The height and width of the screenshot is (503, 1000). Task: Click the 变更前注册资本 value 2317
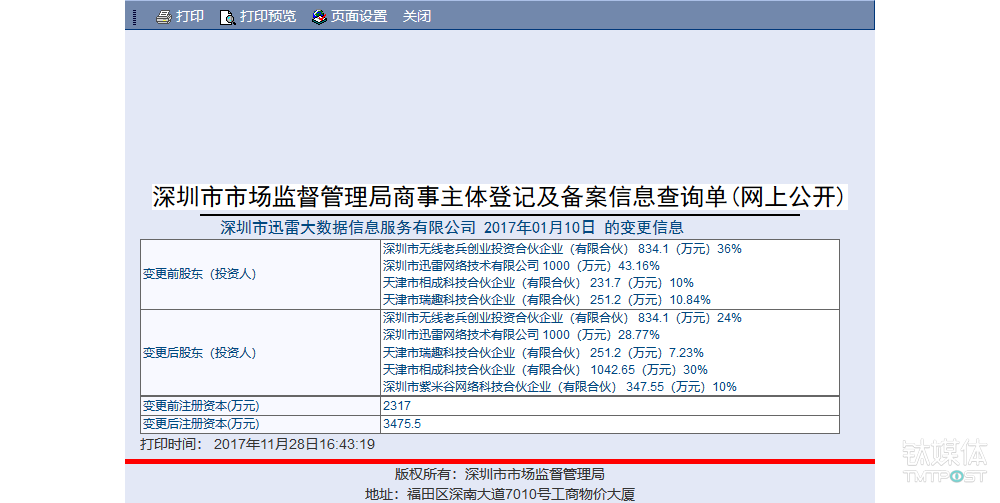(397, 406)
